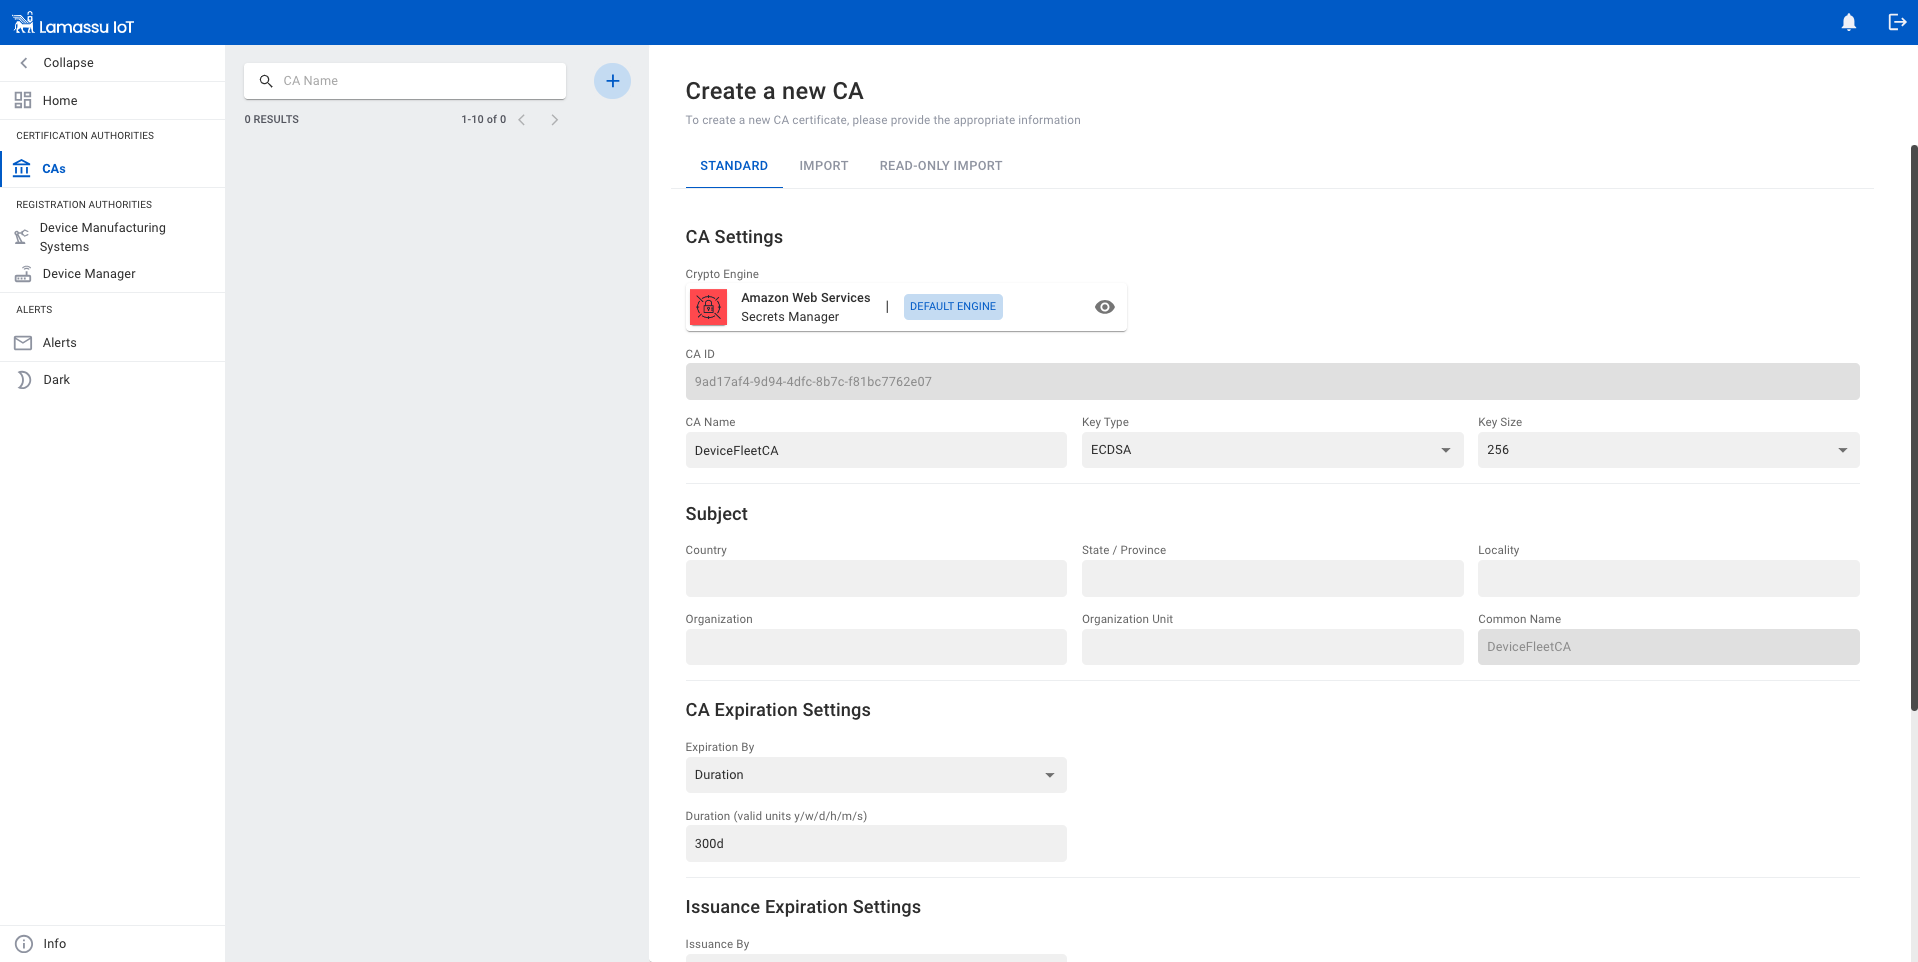This screenshot has height=962, width=1918.
Task: Click the logout icon in header
Action: click(x=1896, y=22)
